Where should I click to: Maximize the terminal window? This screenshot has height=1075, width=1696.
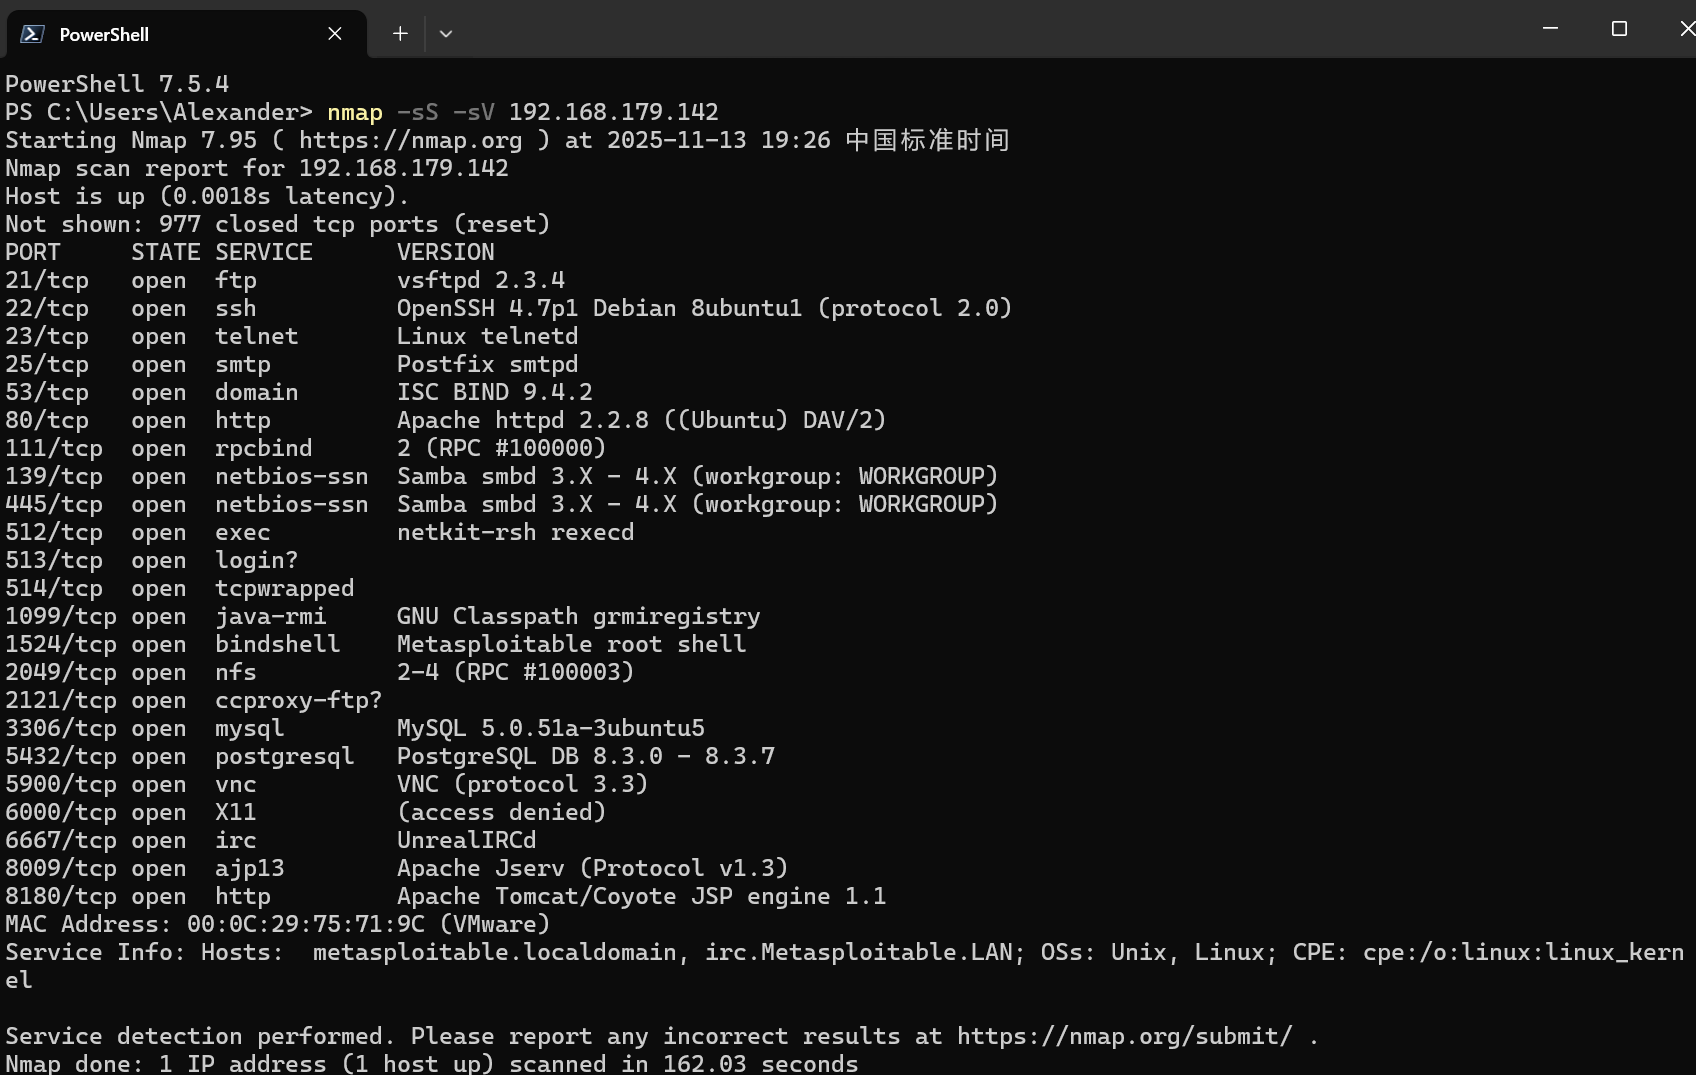coord(1619,29)
